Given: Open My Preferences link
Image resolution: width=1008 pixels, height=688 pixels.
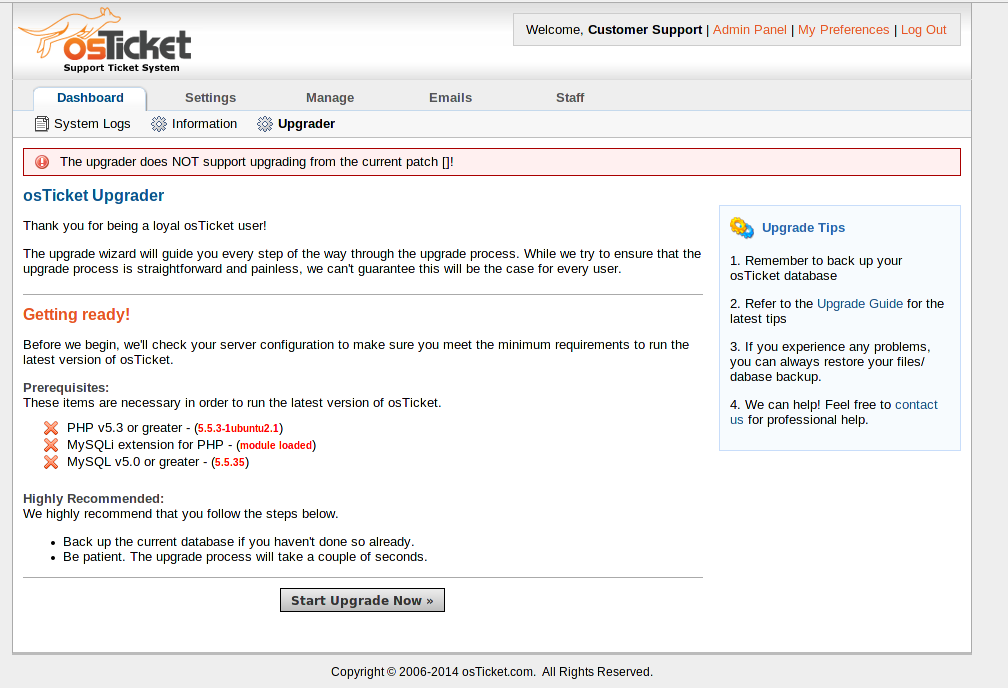Looking at the screenshot, I should pyautogui.click(x=843, y=30).
